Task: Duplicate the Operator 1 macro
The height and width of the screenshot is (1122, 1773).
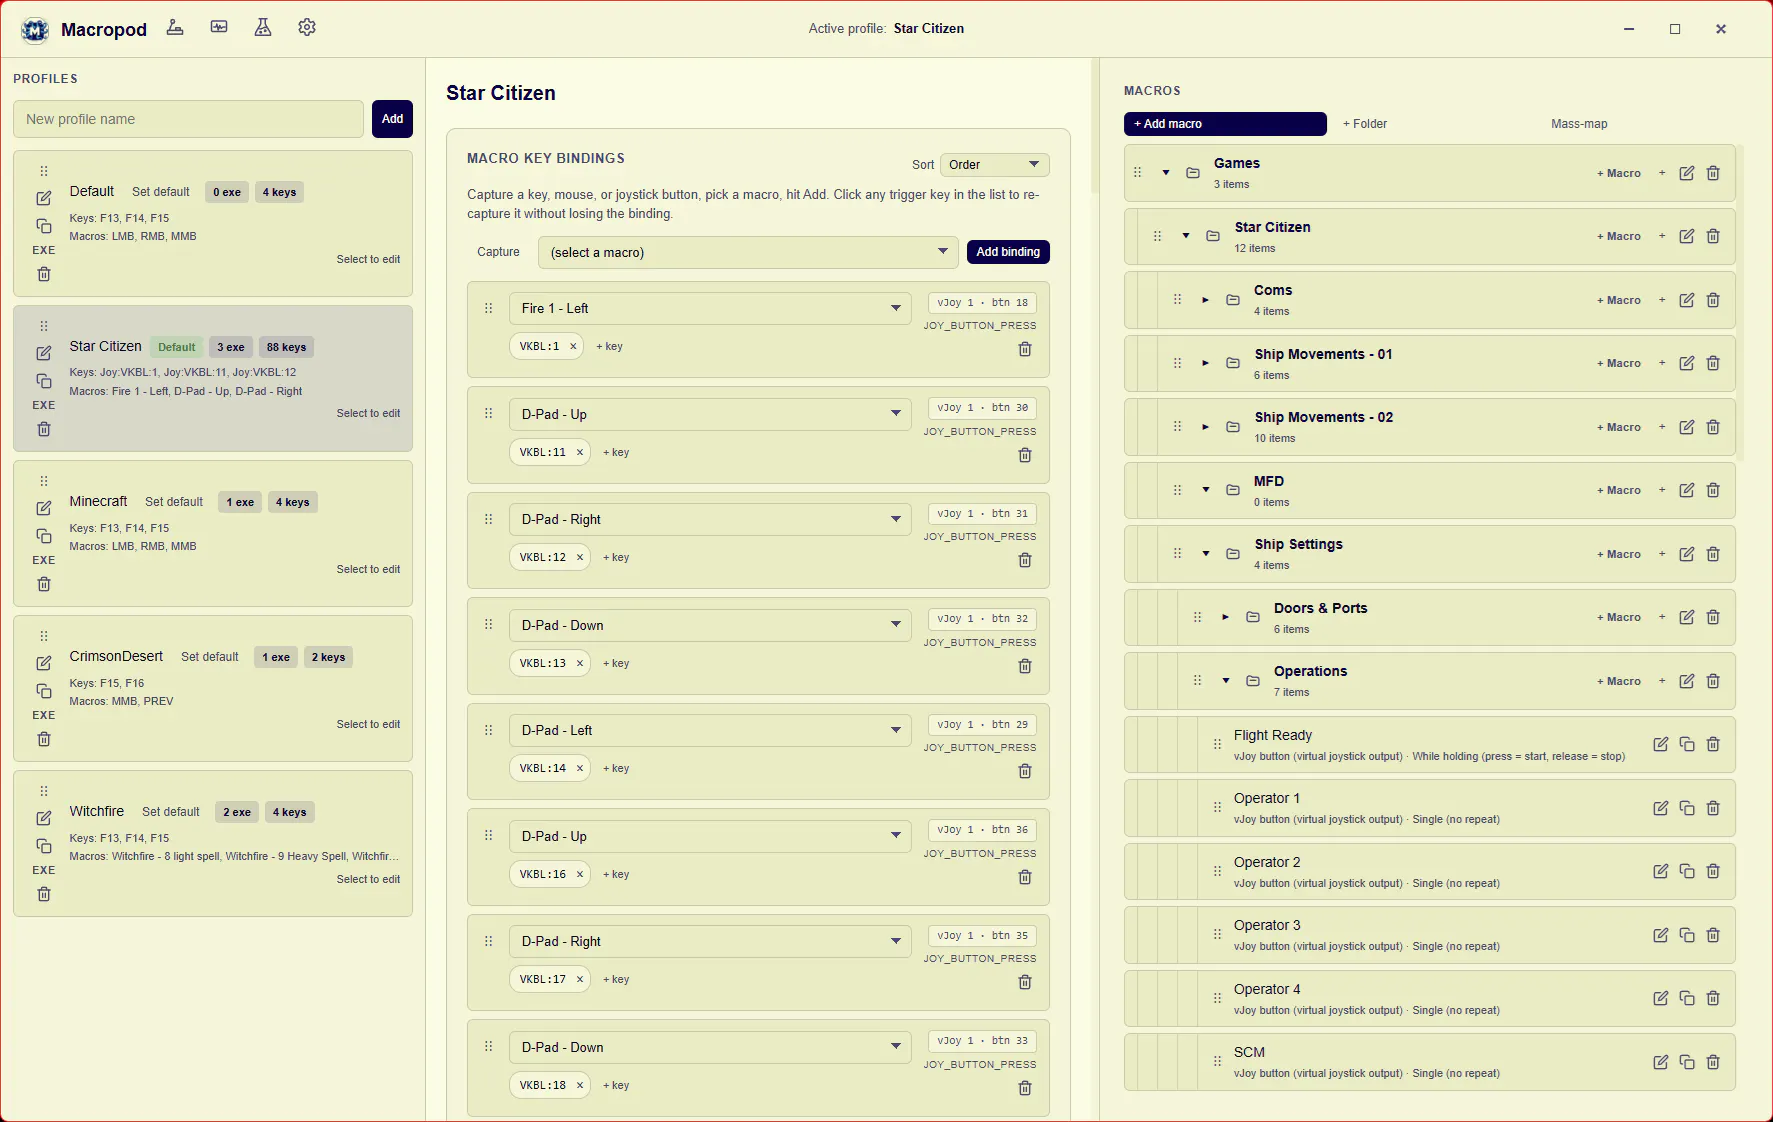Action: pos(1687,808)
